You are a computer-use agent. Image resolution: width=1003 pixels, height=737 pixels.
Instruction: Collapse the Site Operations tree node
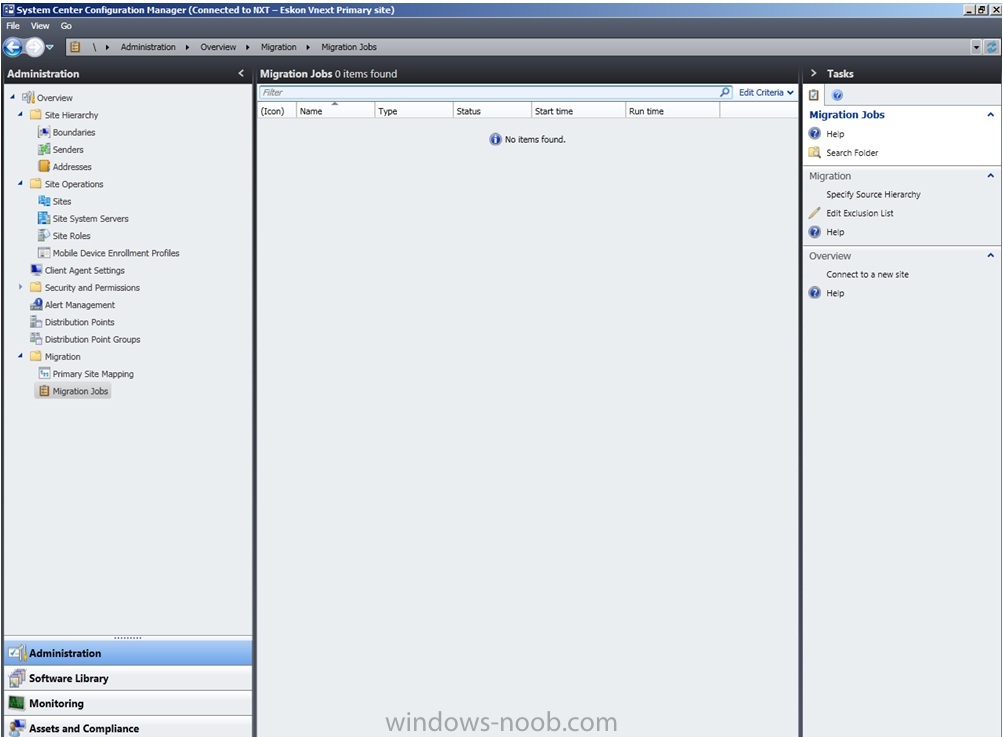pyautogui.click(x=20, y=183)
